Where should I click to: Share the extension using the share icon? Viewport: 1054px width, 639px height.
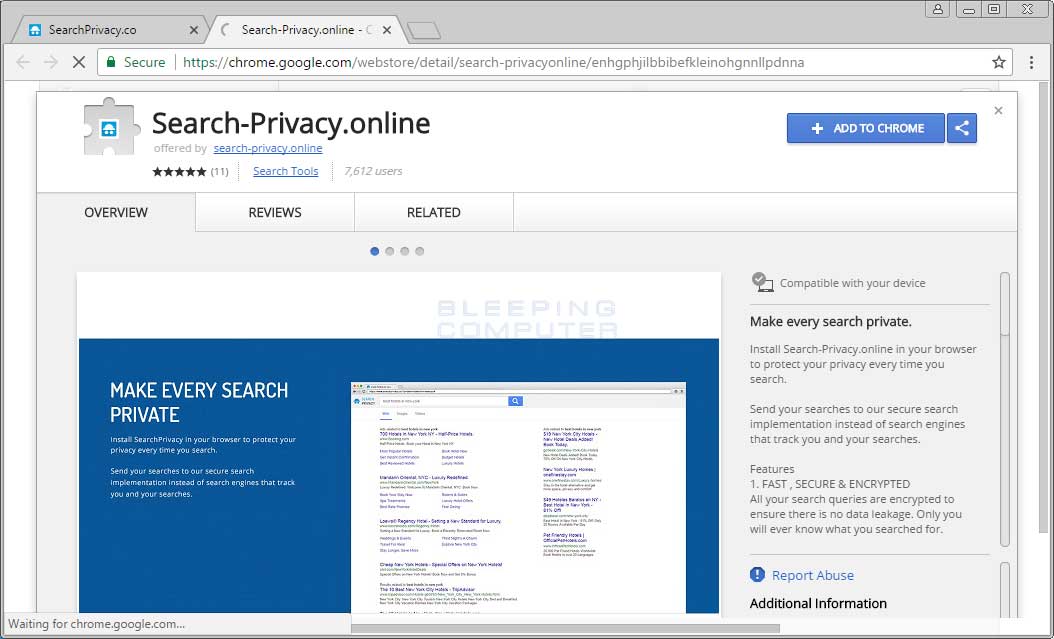coord(962,128)
